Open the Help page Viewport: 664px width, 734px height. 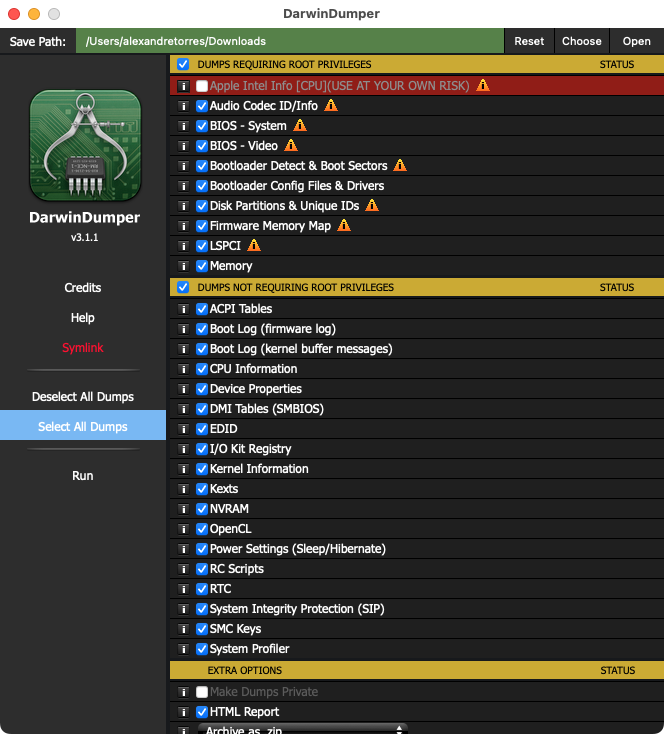pos(83,317)
